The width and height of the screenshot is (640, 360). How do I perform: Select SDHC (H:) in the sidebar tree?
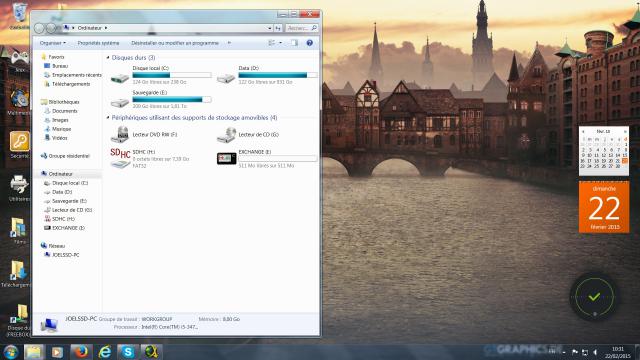point(63,219)
